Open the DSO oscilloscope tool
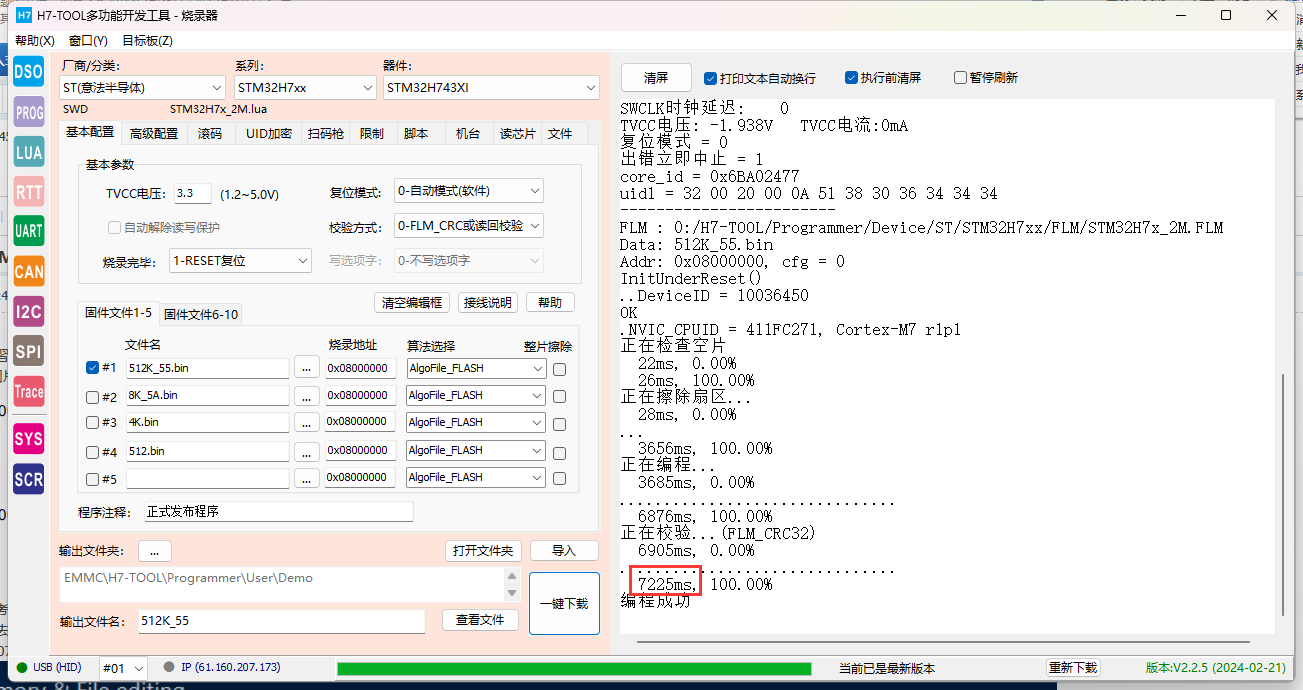Screen dimensions: 1303x690 (x=28, y=71)
